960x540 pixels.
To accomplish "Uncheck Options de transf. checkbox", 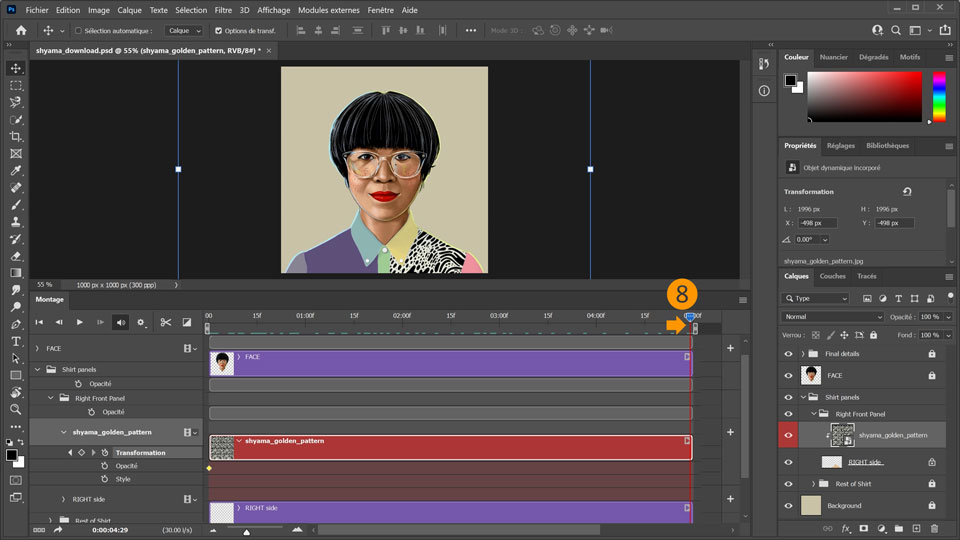I will click(x=219, y=31).
